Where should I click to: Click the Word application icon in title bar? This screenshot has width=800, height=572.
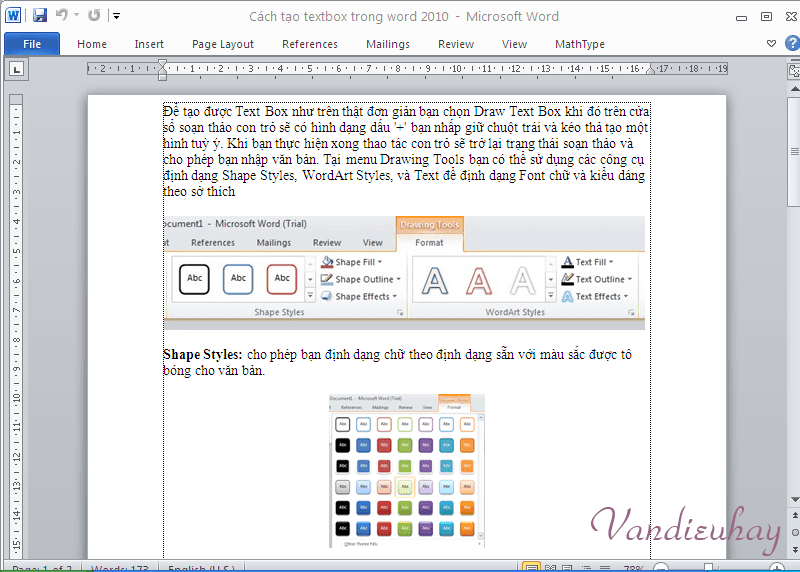tap(13, 15)
